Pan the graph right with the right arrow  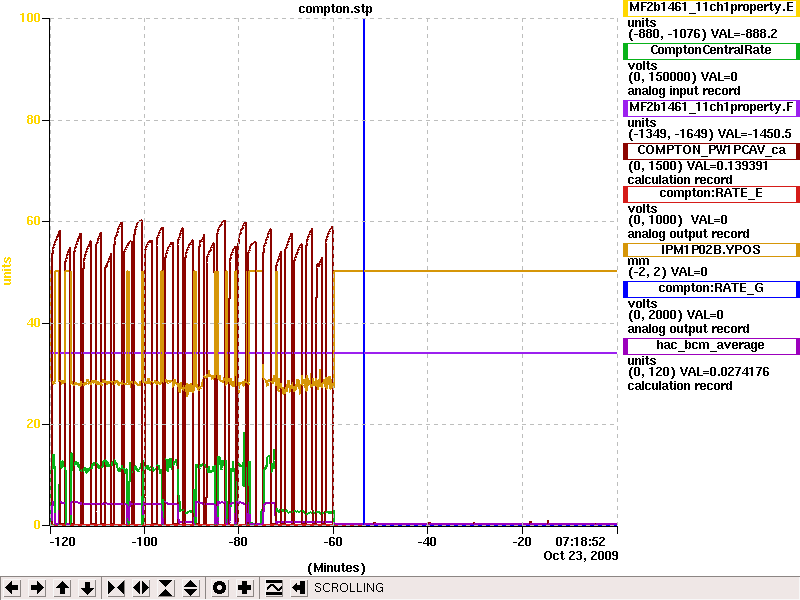tap(37, 588)
